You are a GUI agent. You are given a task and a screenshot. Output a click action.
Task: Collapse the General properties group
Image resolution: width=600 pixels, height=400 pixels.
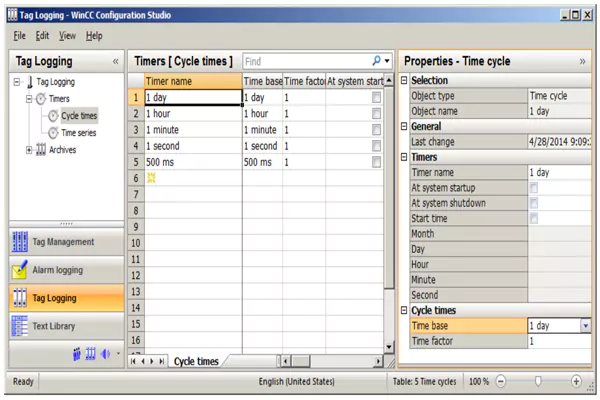coord(404,126)
